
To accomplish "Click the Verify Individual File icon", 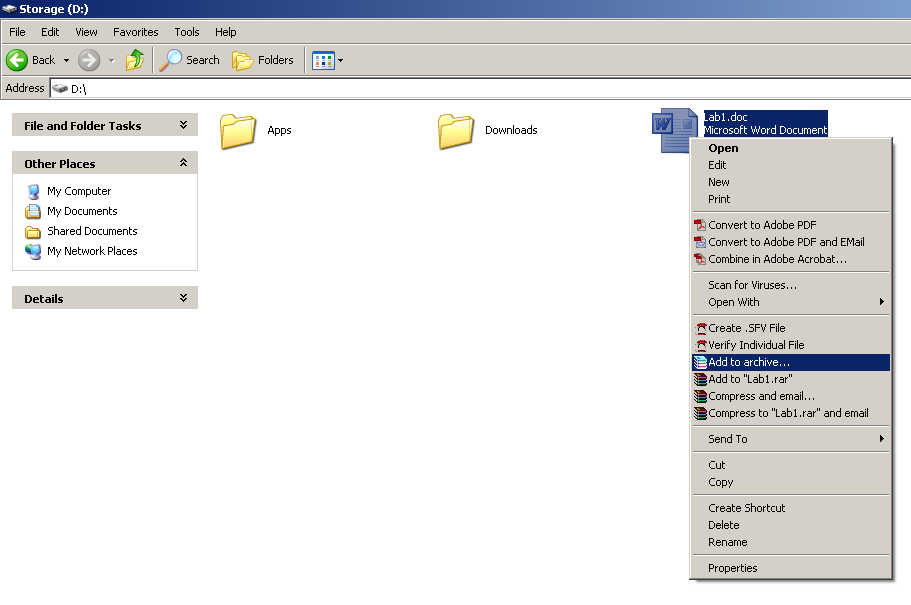I will [x=701, y=345].
